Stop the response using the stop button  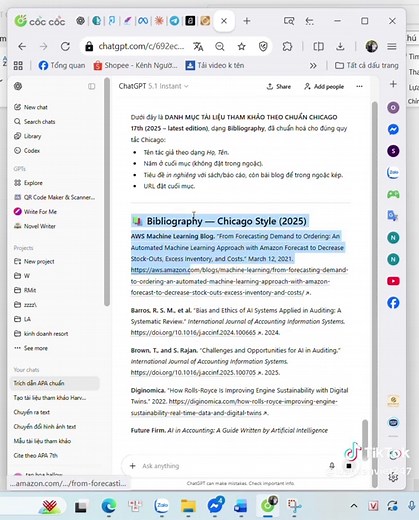pos(349,466)
